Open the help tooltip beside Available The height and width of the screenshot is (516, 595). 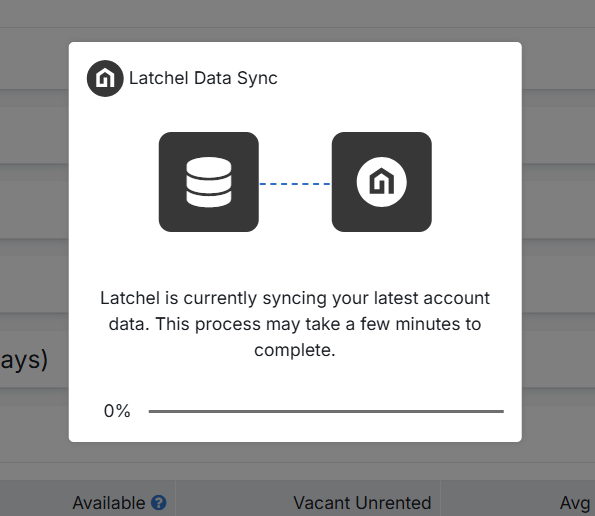[x=159, y=503]
